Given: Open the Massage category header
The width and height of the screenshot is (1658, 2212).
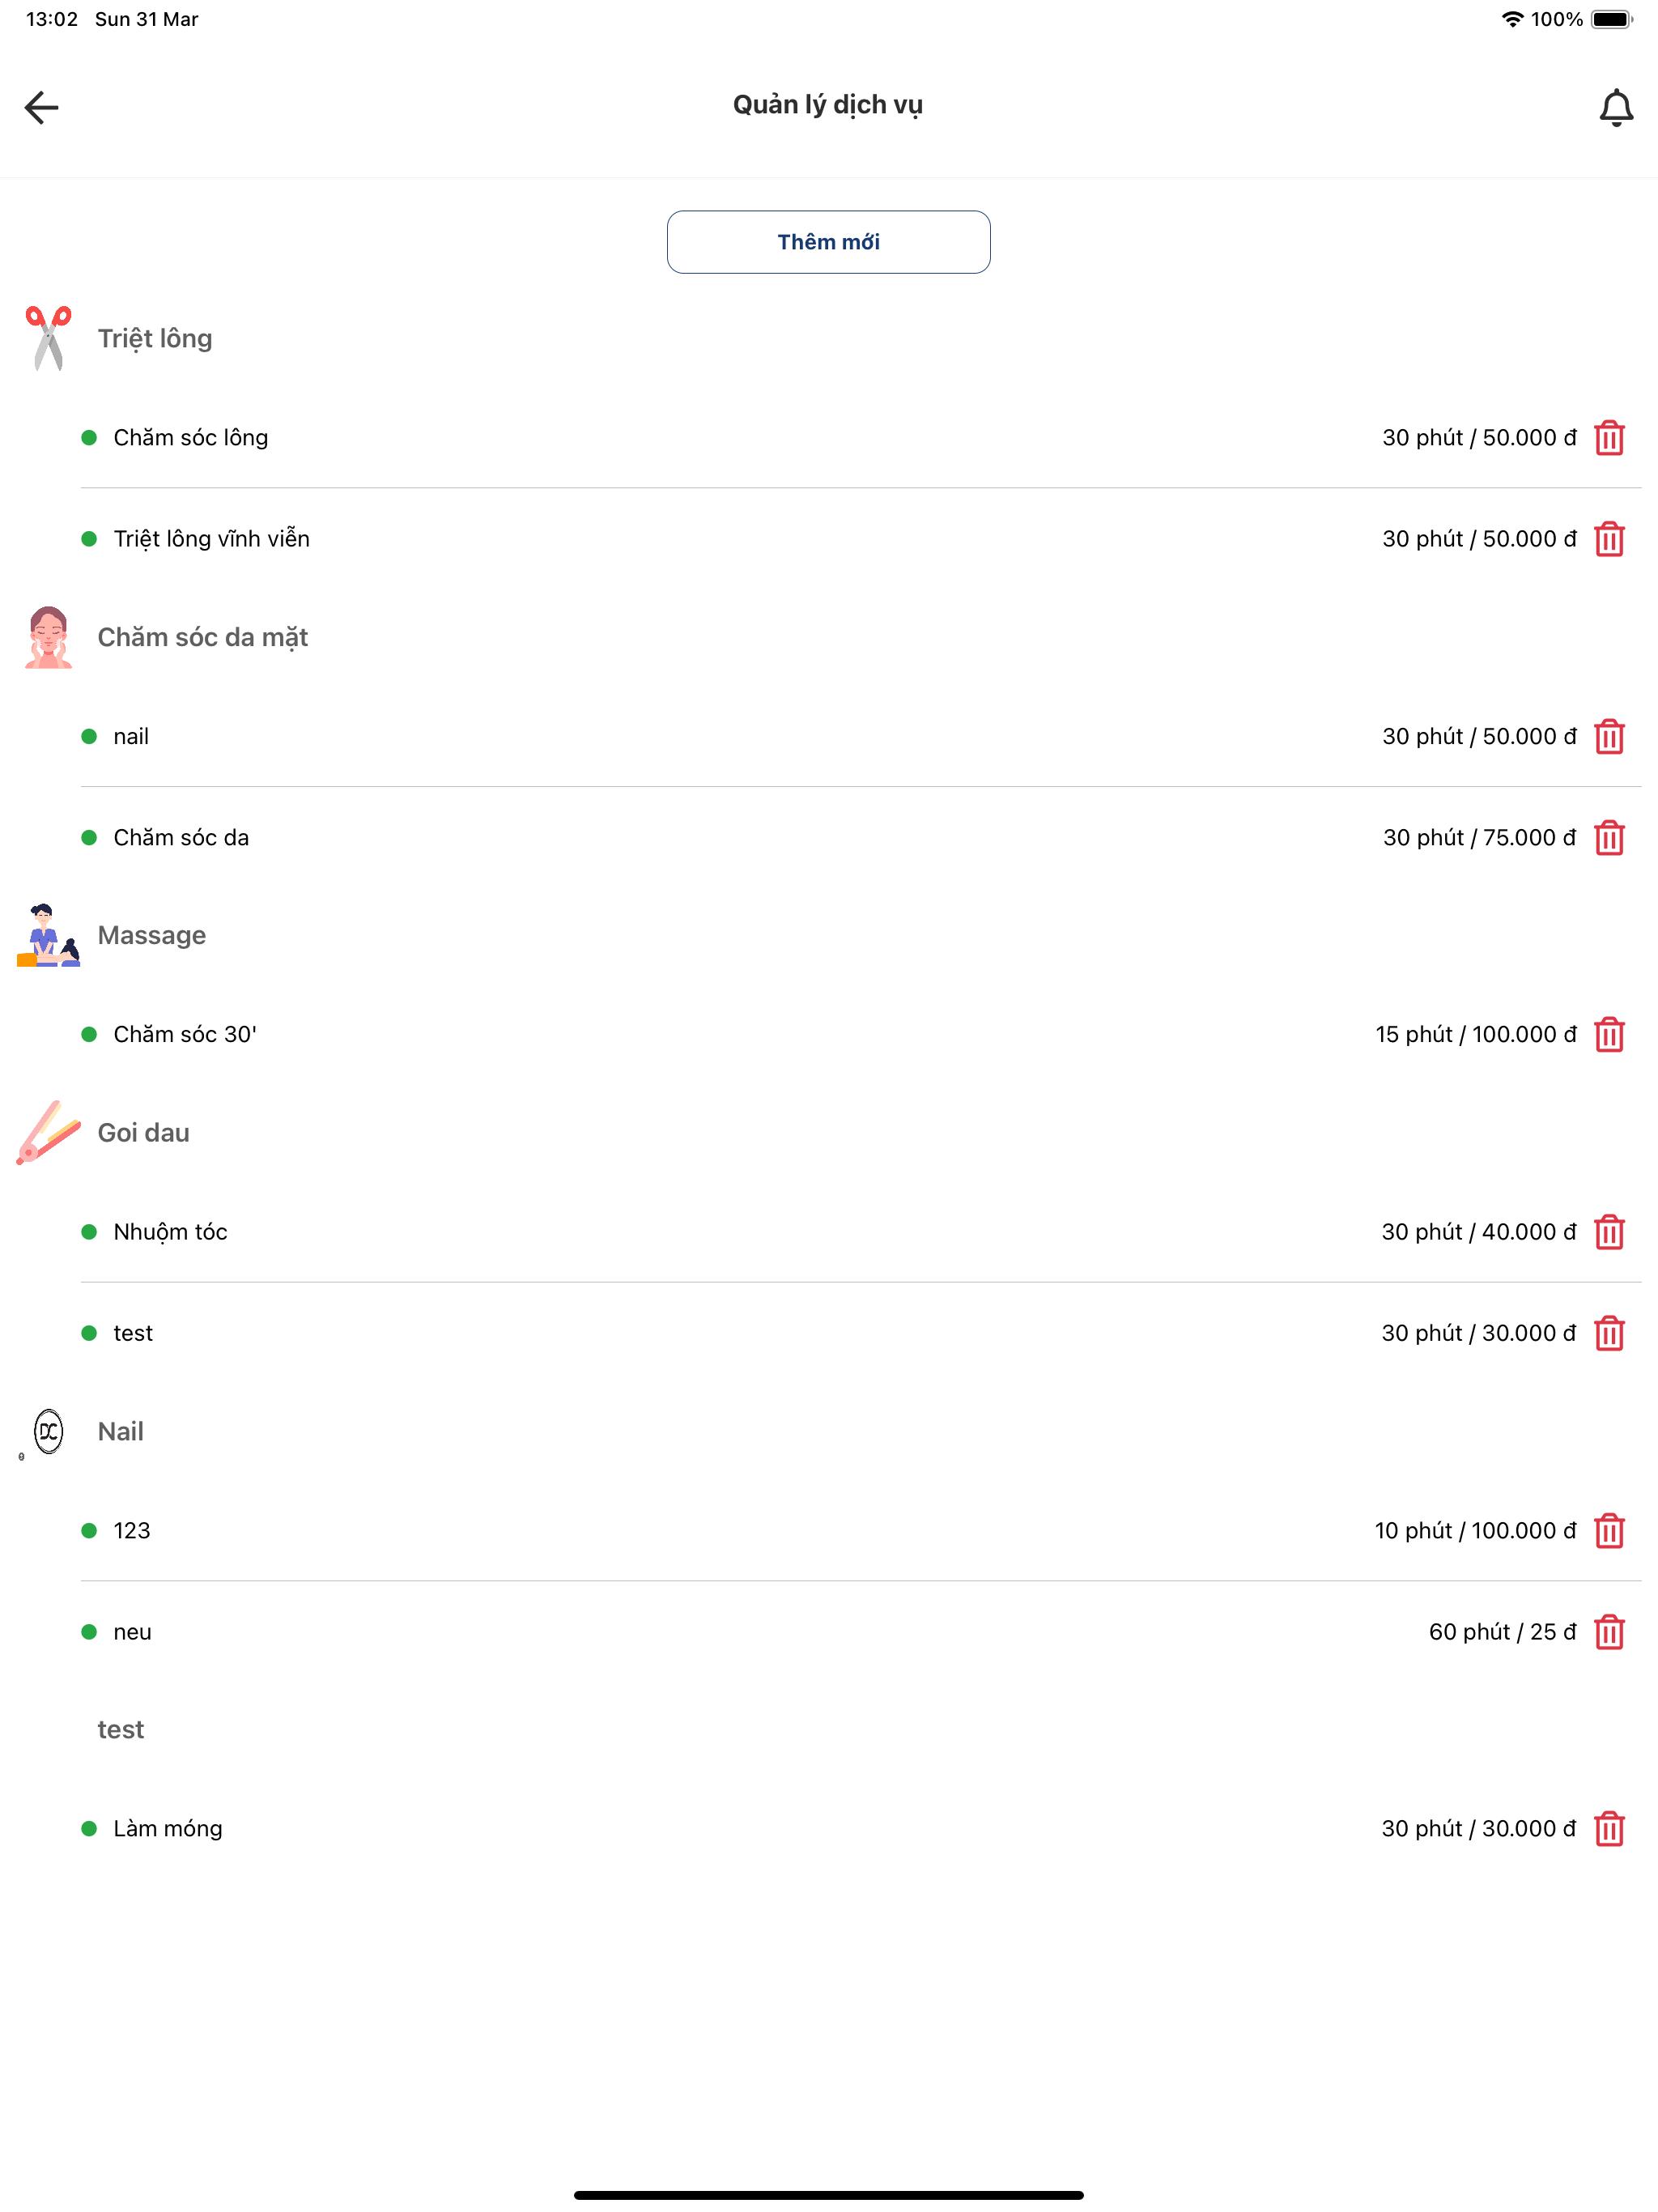Looking at the screenshot, I should (x=151, y=935).
